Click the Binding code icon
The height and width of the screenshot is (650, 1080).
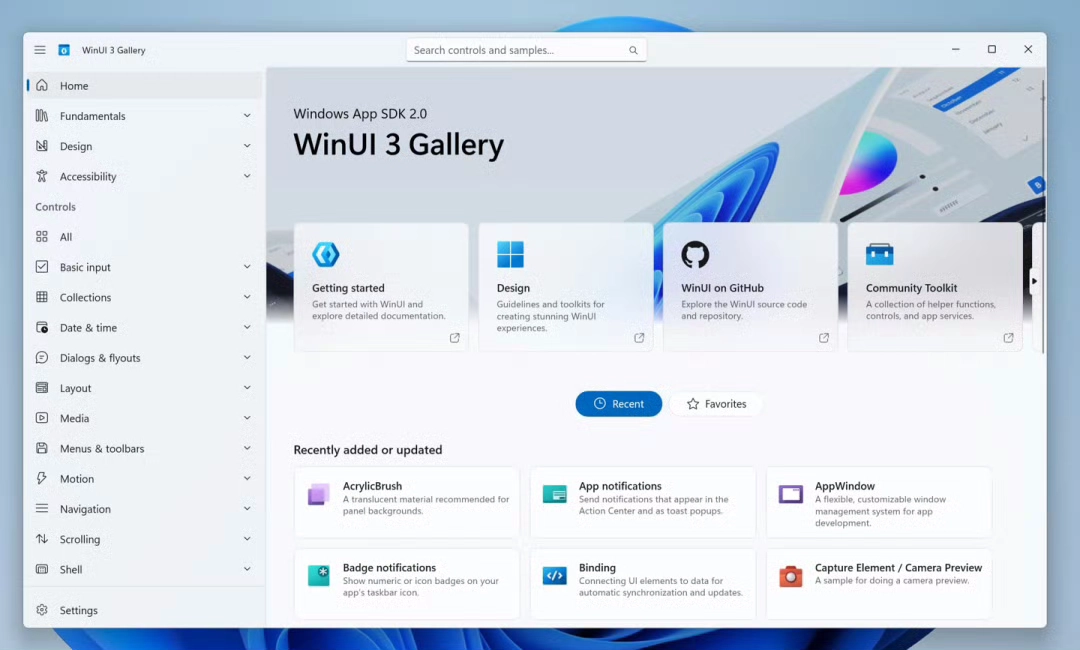tap(554, 576)
